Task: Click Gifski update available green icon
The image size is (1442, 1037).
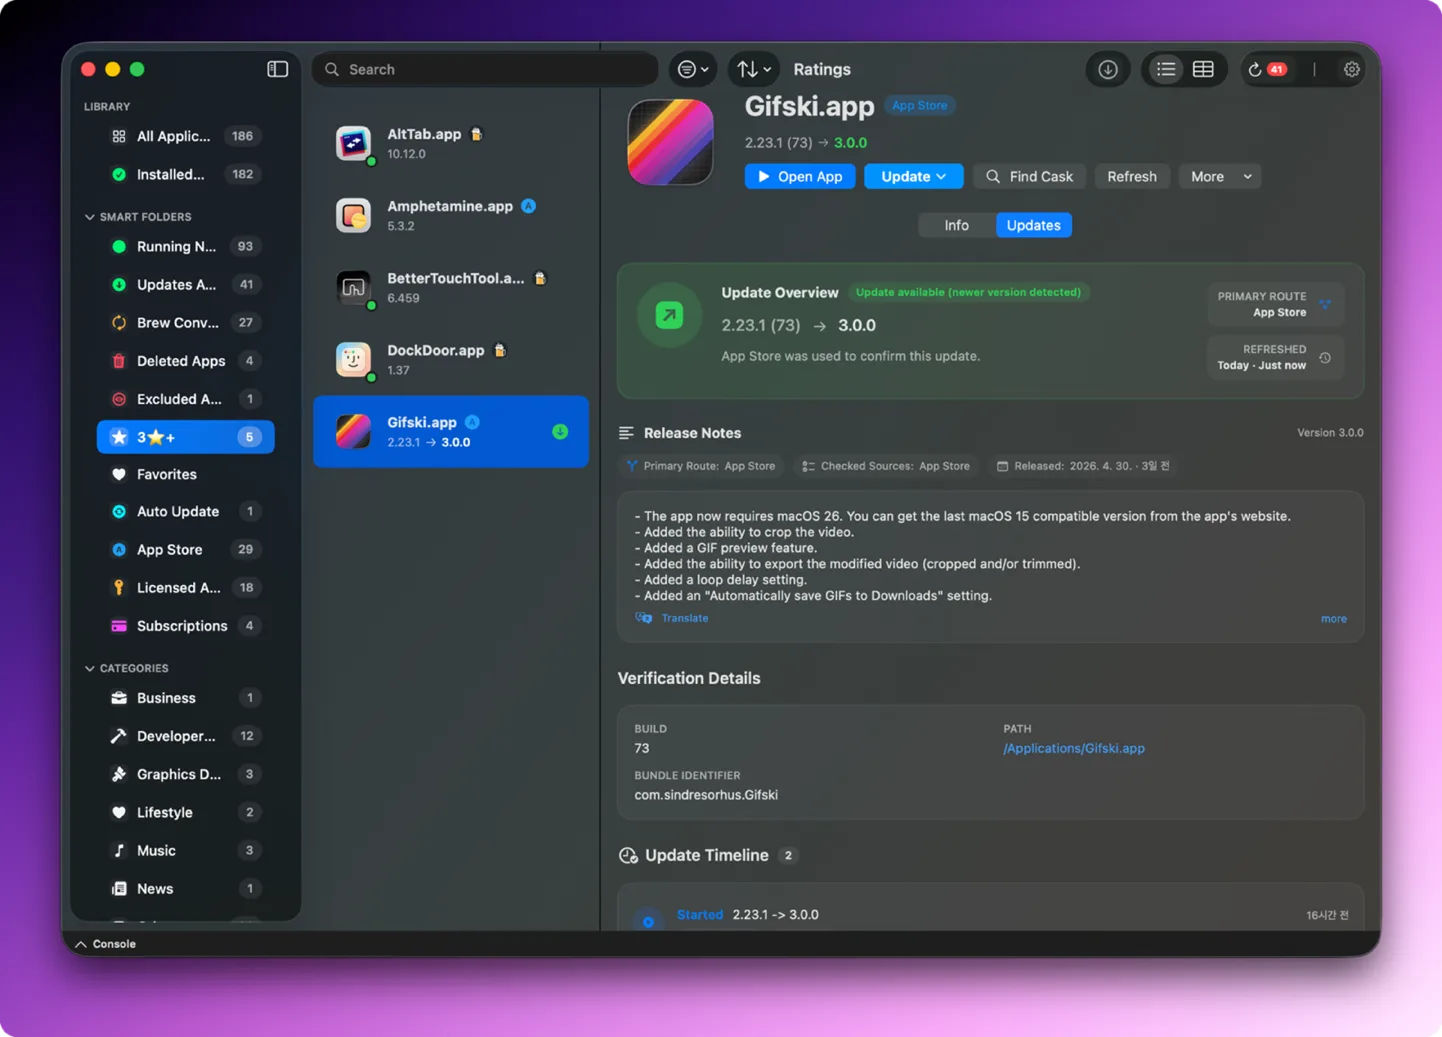Action: click(560, 431)
